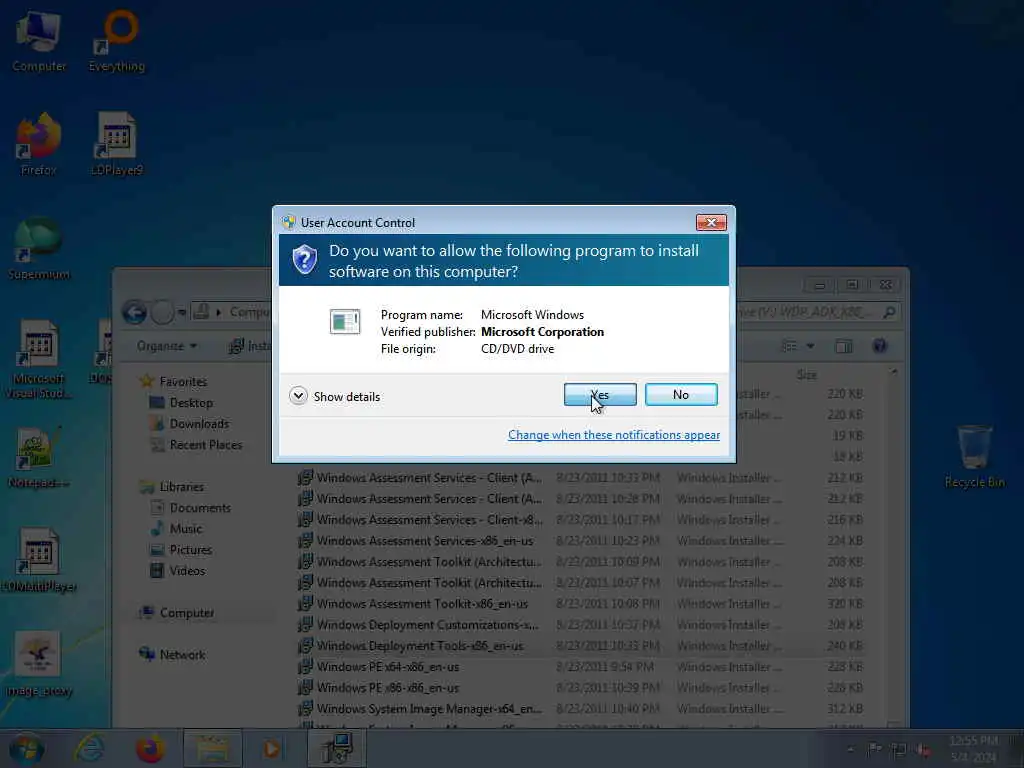
Task: Launch Internet Explorer from taskbar
Action: pyautogui.click(x=89, y=748)
